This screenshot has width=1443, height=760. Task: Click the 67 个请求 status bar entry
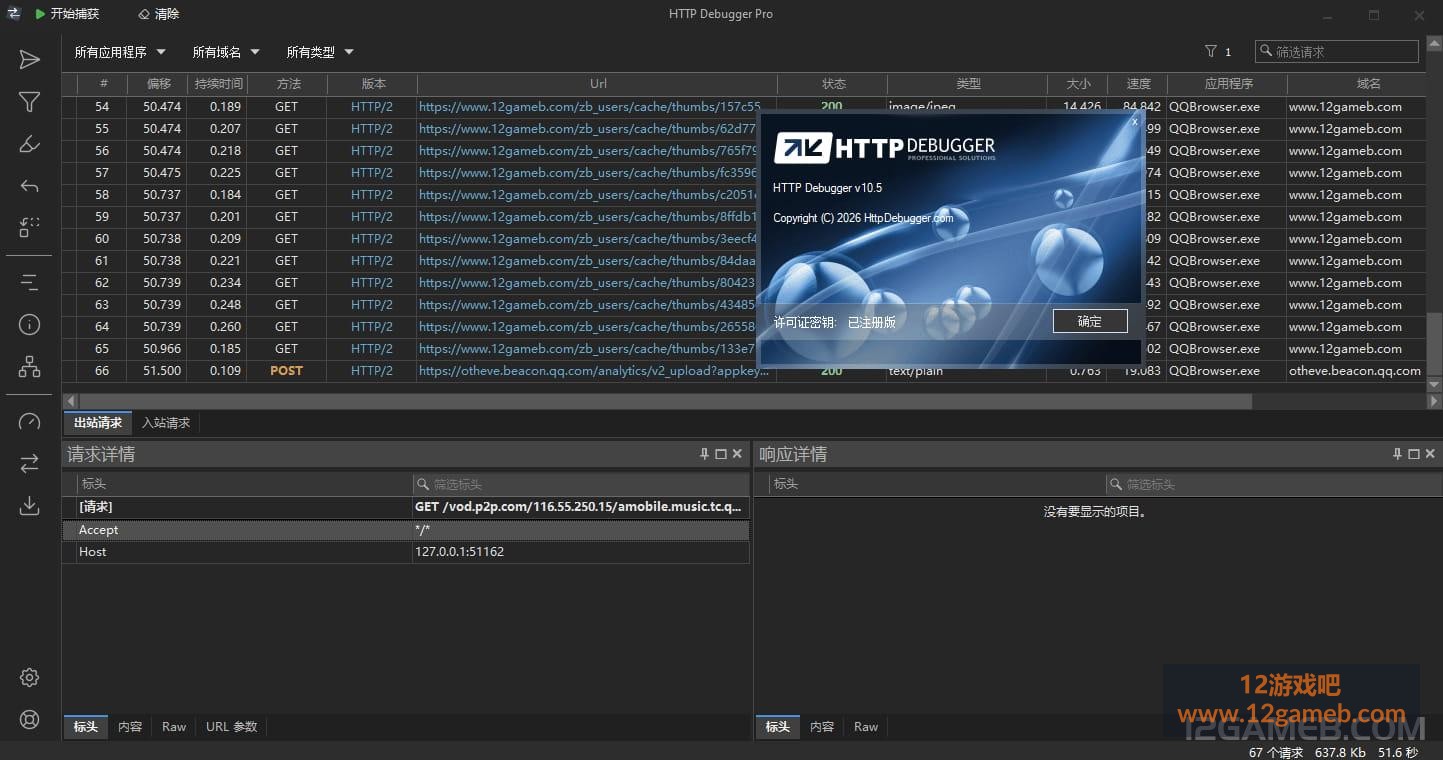coord(1276,752)
